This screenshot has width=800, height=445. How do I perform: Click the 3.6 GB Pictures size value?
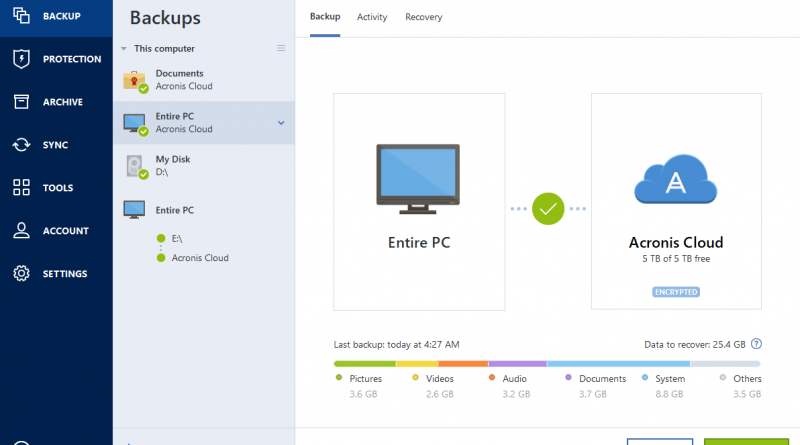click(x=363, y=394)
